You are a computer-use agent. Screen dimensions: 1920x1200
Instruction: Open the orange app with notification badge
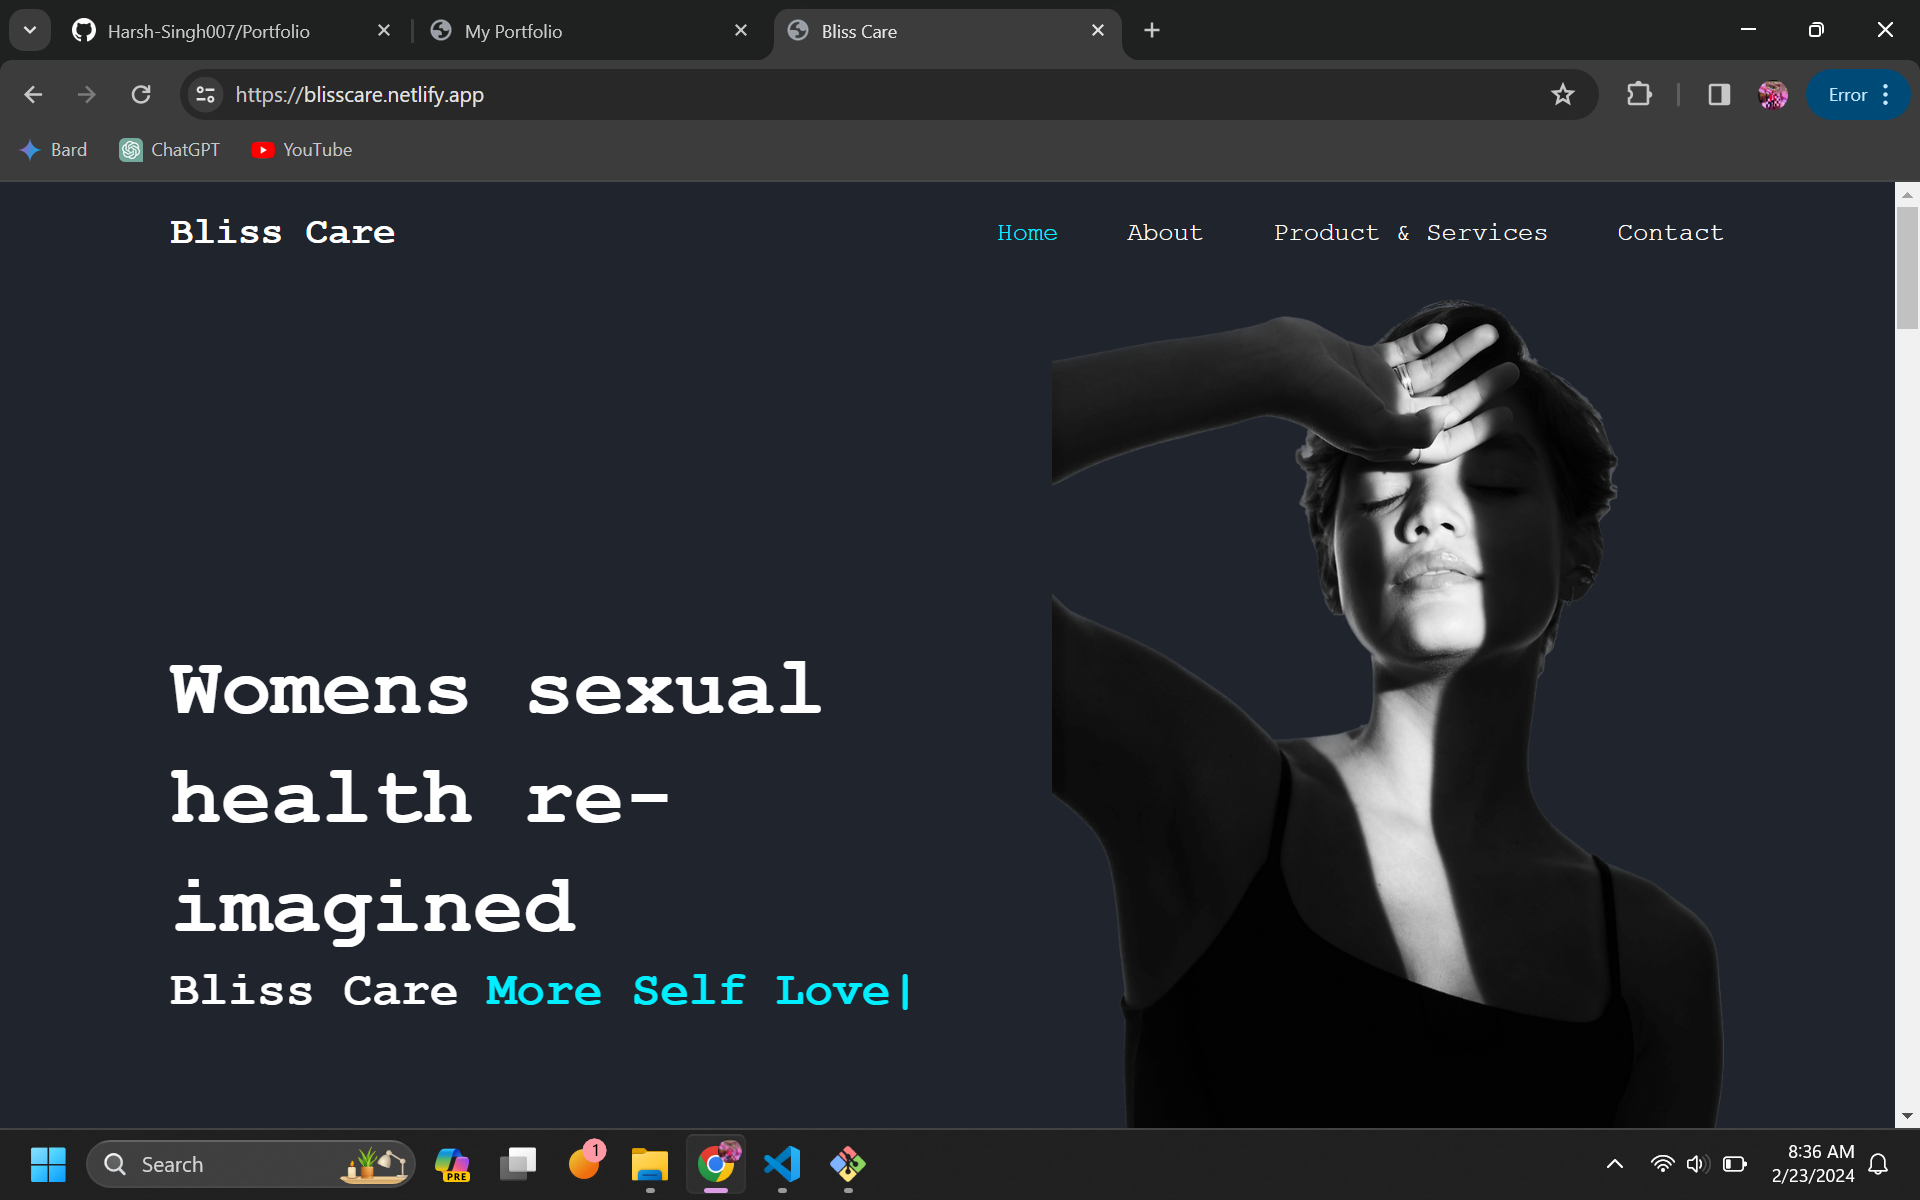coord(584,1164)
